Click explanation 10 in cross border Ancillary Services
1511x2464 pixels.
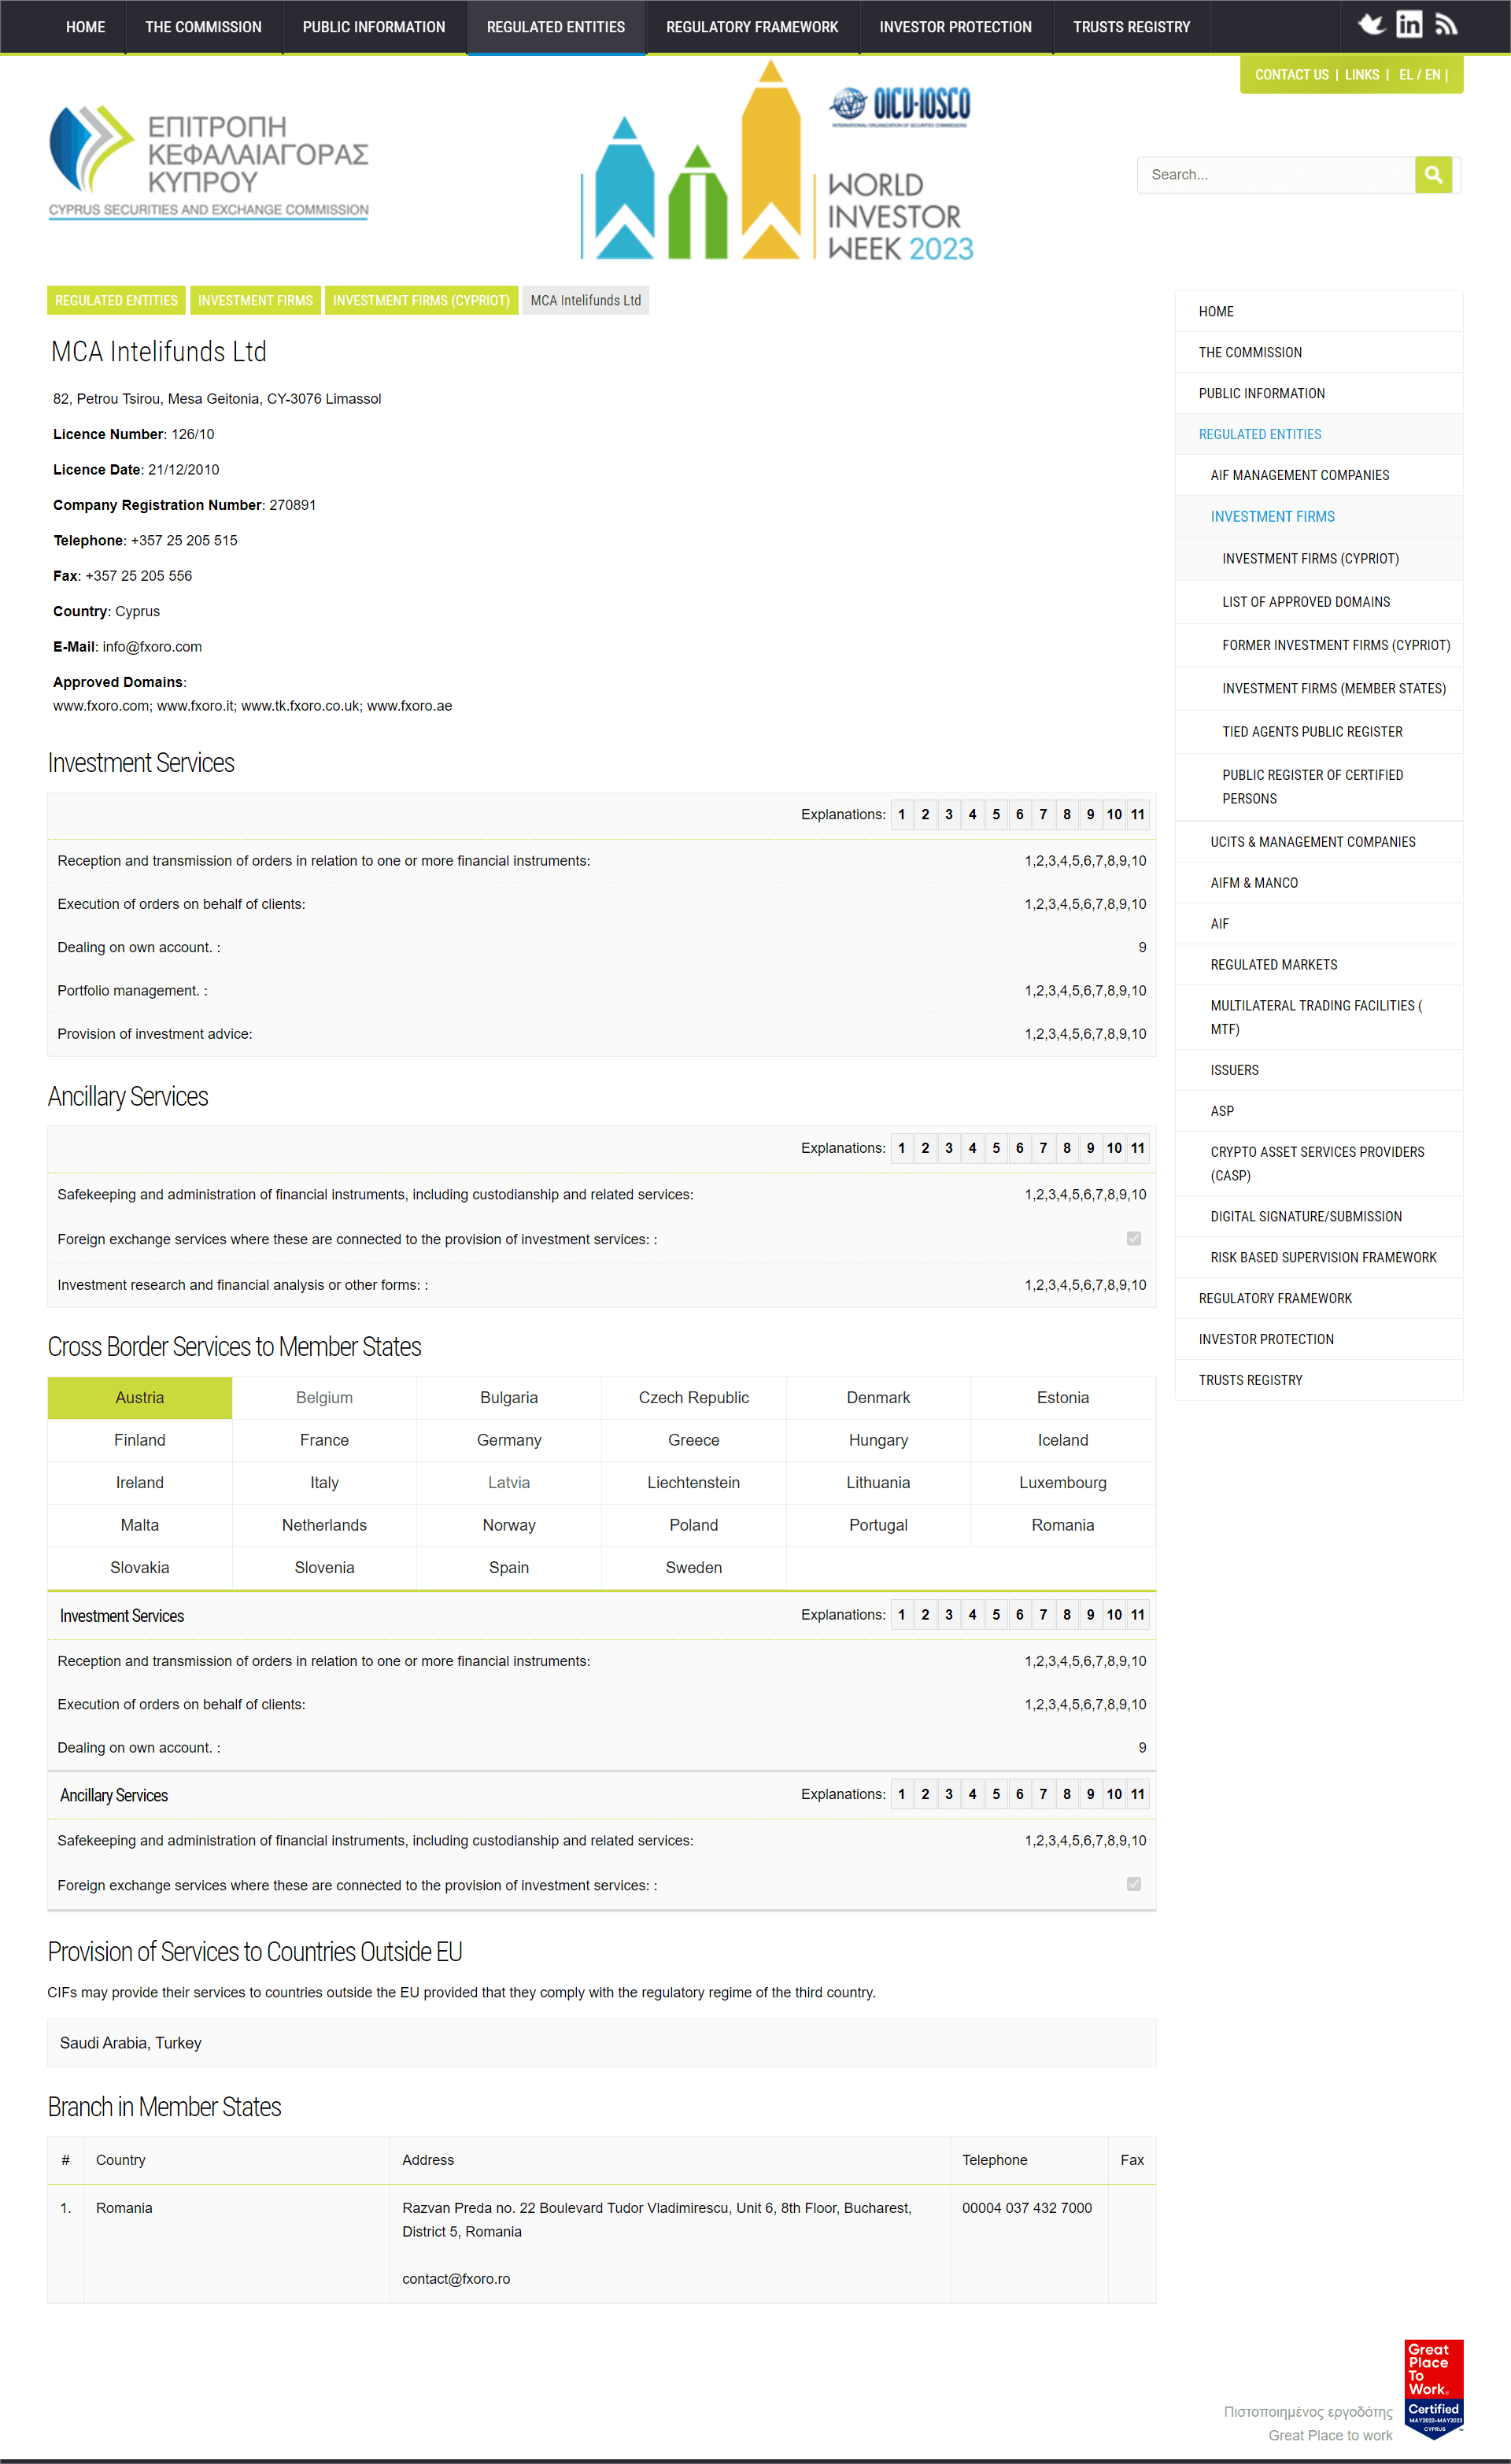(1114, 1794)
